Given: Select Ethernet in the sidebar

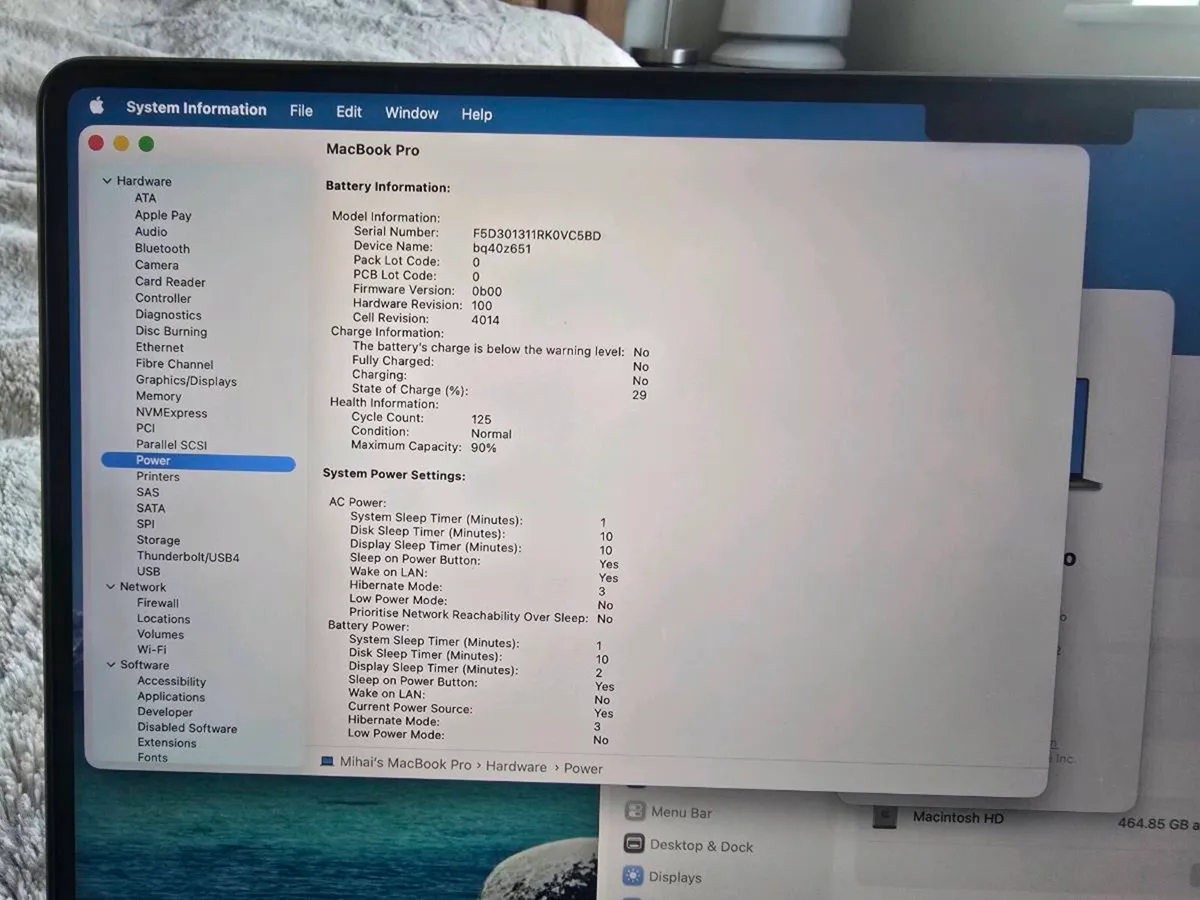Looking at the screenshot, I should coord(160,347).
